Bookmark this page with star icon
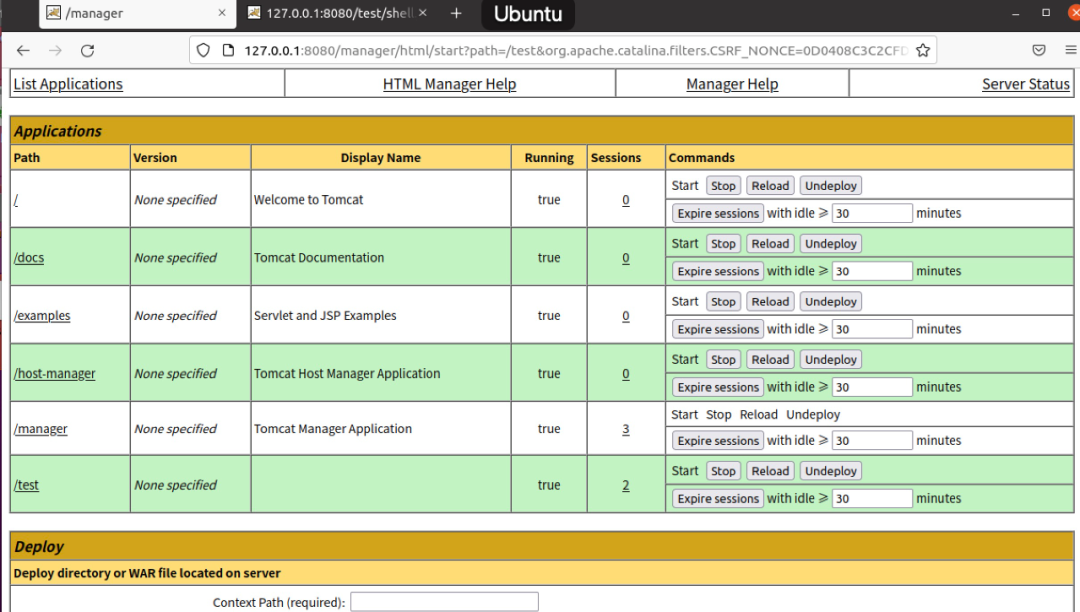The height and width of the screenshot is (612, 1080). [923, 50]
